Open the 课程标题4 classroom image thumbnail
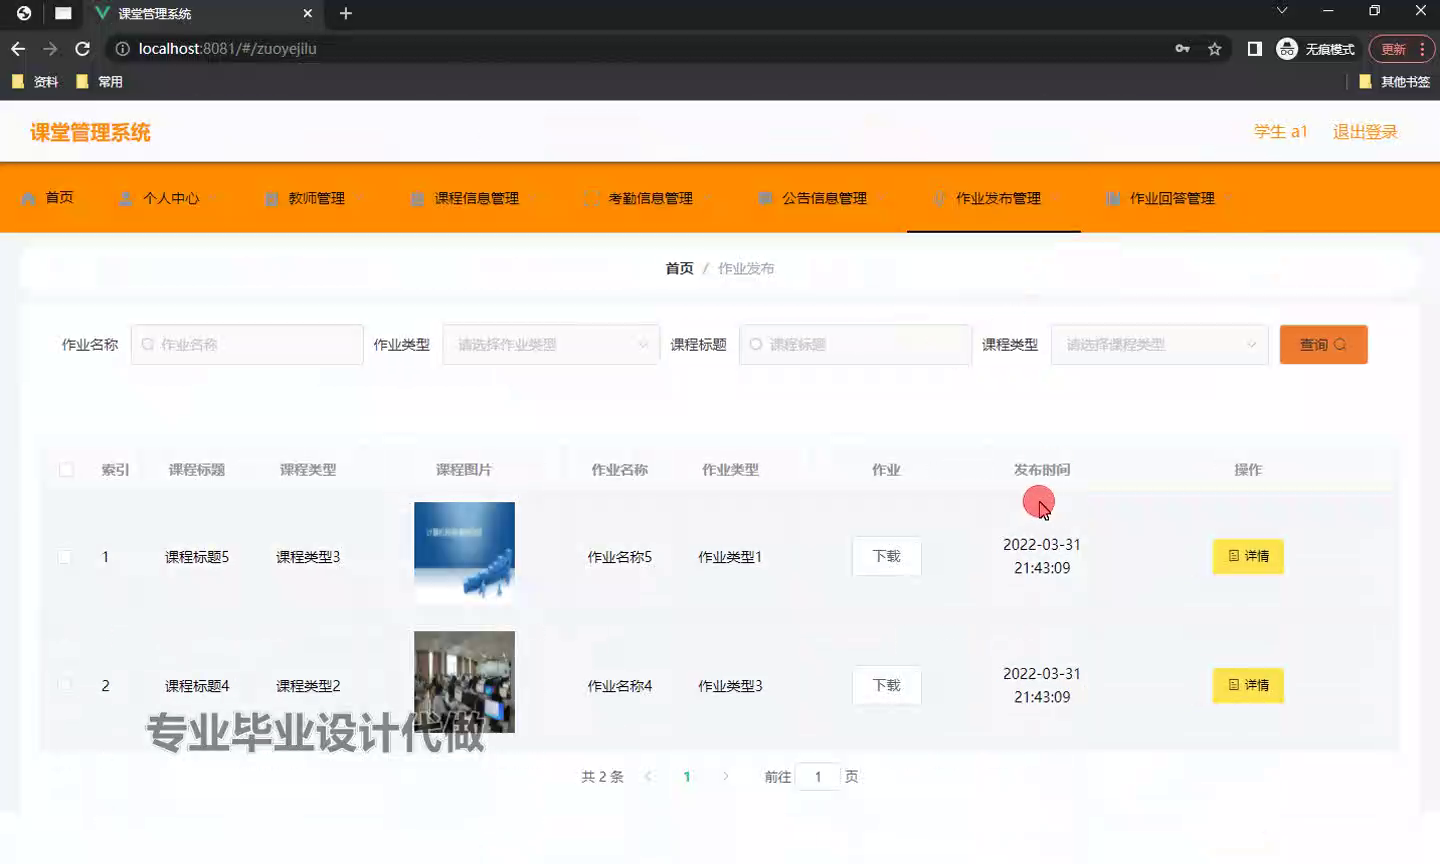The height and width of the screenshot is (864, 1440). pyautogui.click(x=464, y=681)
